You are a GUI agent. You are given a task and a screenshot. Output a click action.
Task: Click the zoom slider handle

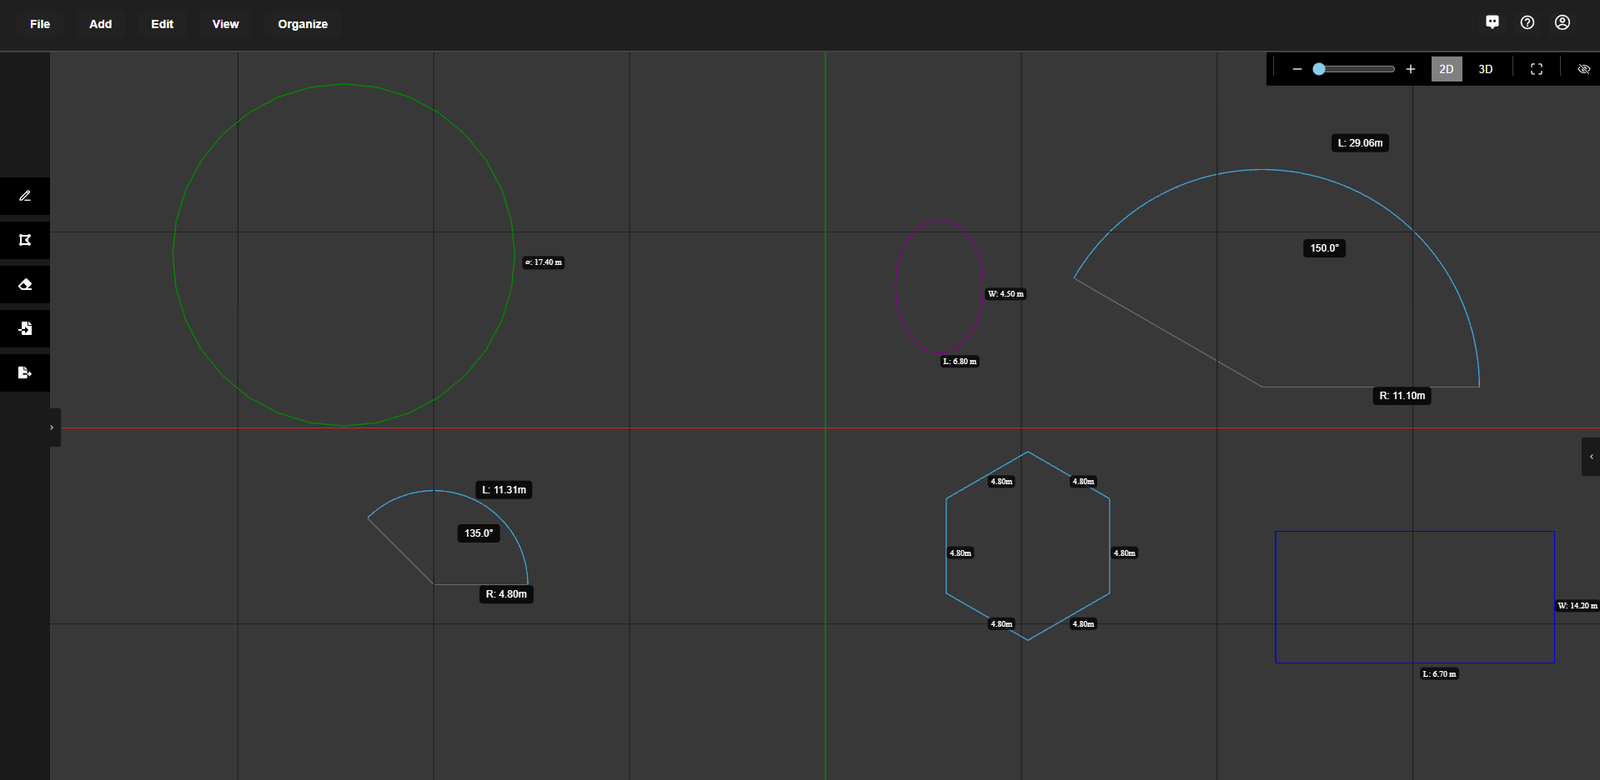point(1319,69)
